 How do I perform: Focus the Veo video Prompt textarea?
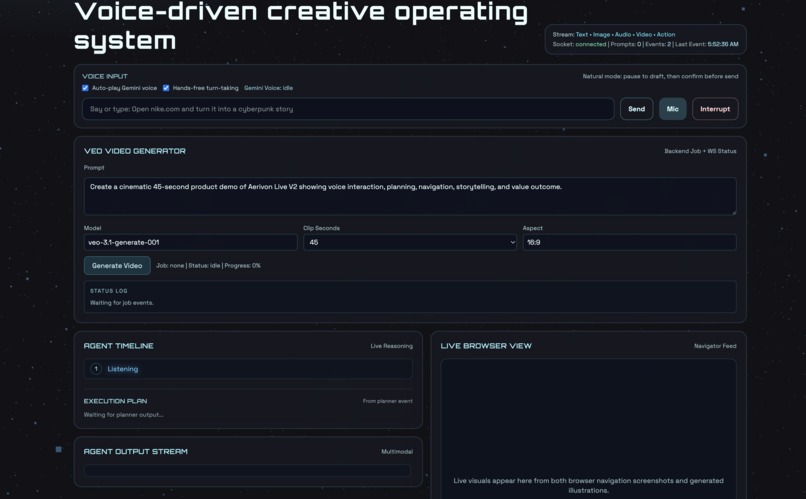pyautogui.click(x=410, y=196)
